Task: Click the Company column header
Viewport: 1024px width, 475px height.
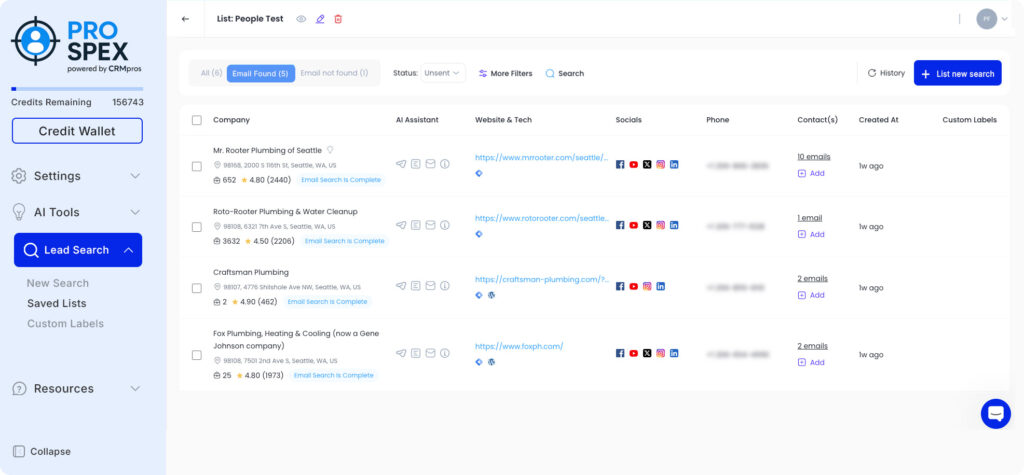Action: 231,120
